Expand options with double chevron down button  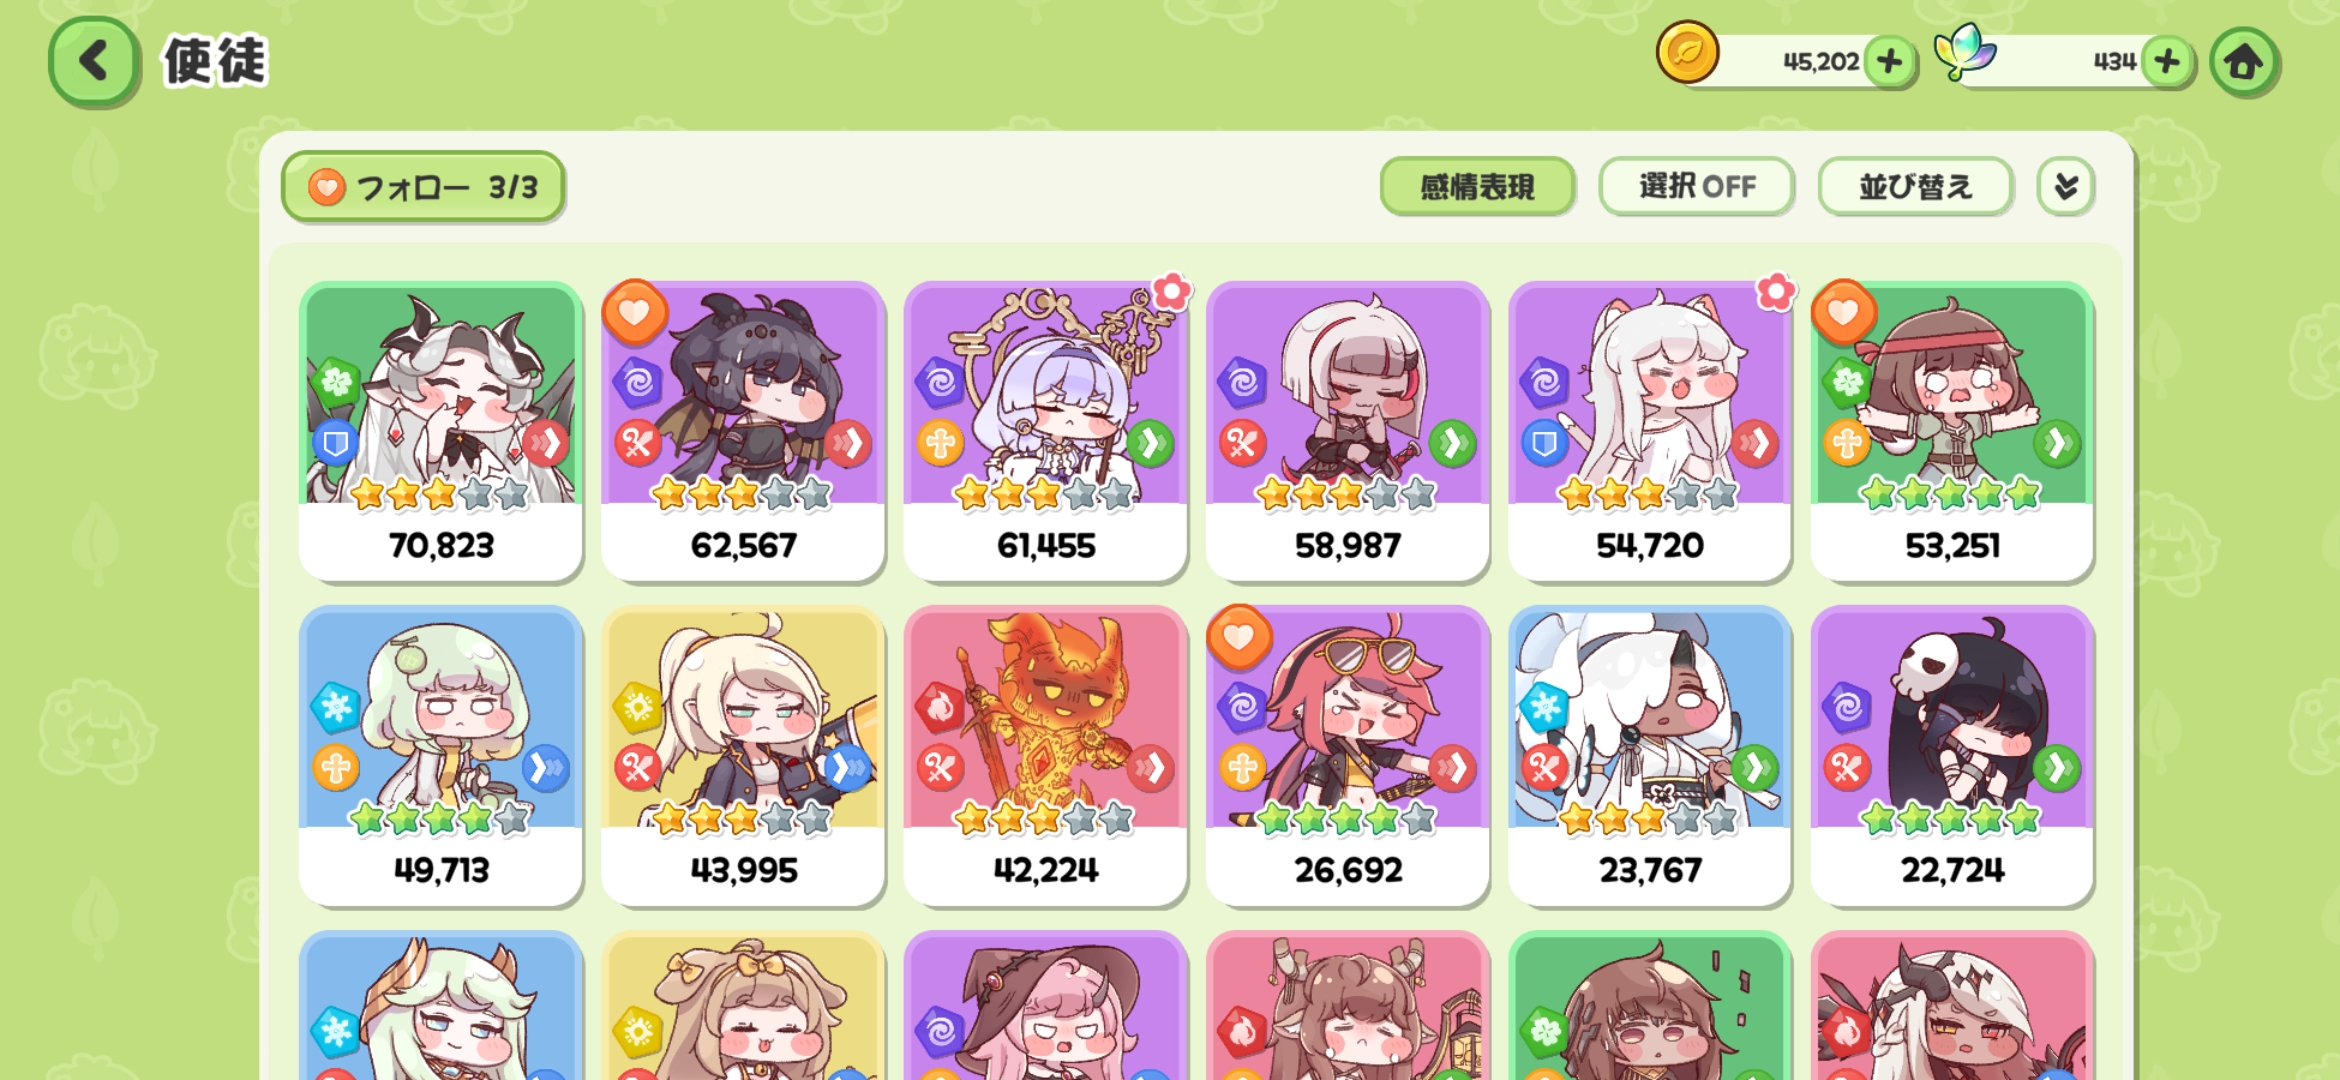click(x=2066, y=186)
